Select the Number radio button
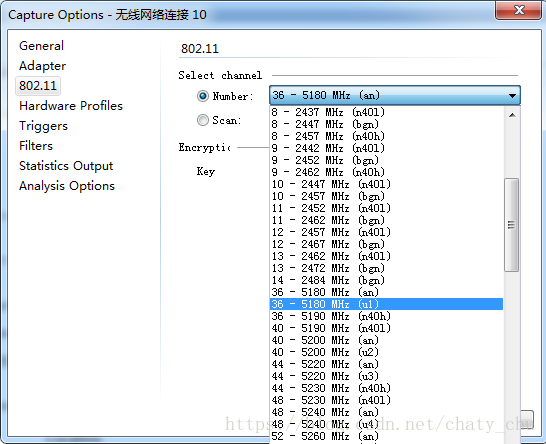This screenshot has width=546, height=444. [203, 96]
